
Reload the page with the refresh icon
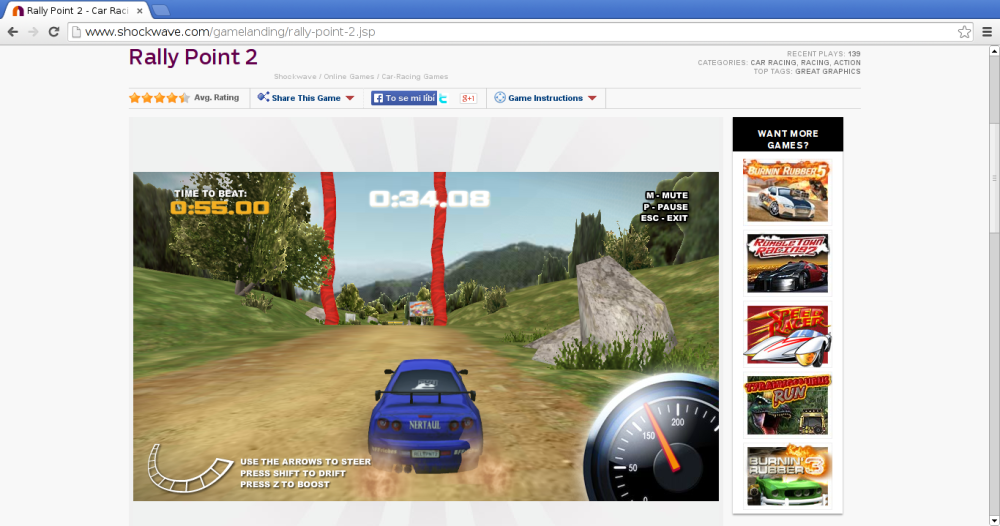click(x=54, y=32)
